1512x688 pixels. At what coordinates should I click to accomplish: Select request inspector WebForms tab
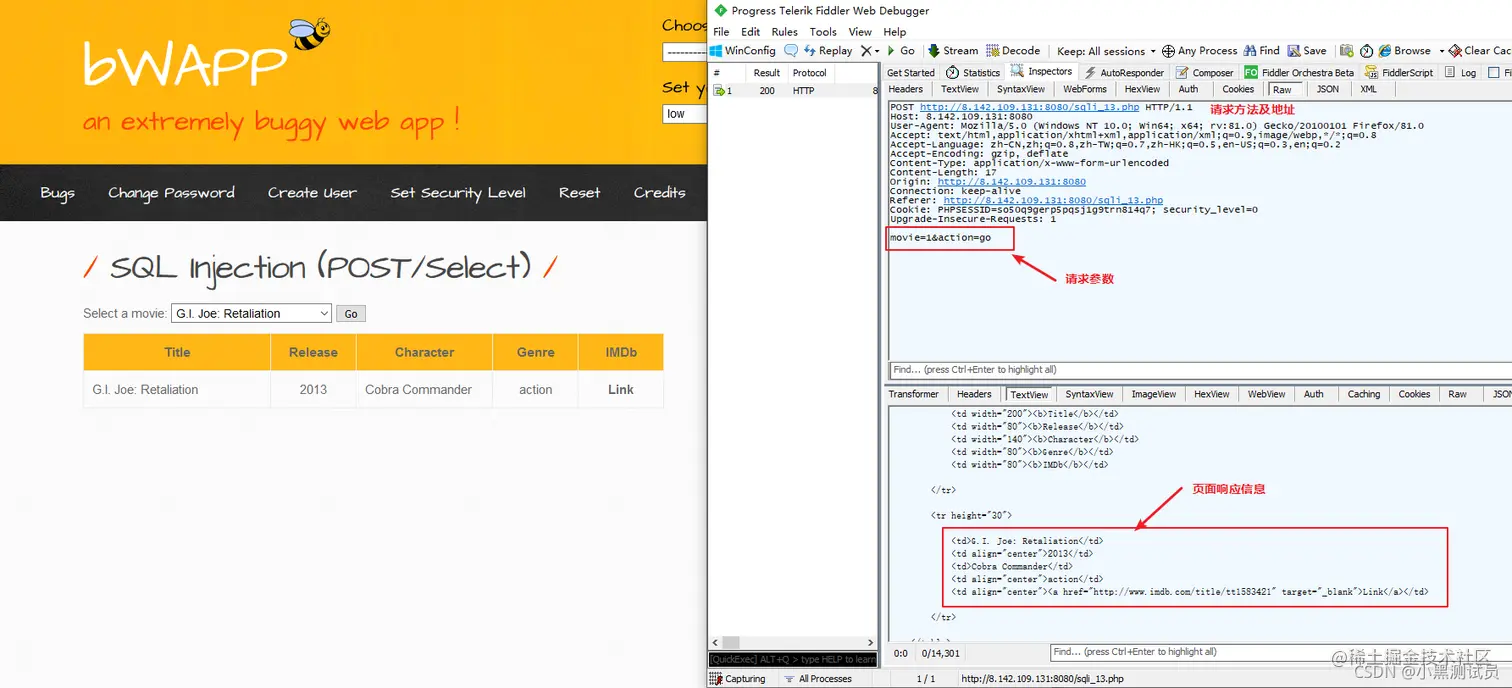[1085, 89]
